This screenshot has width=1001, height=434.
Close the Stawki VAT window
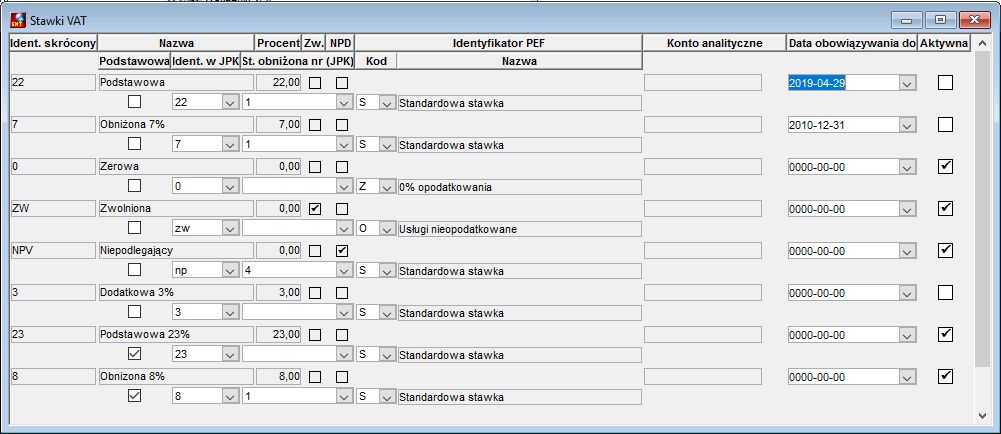click(x=975, y=20)
